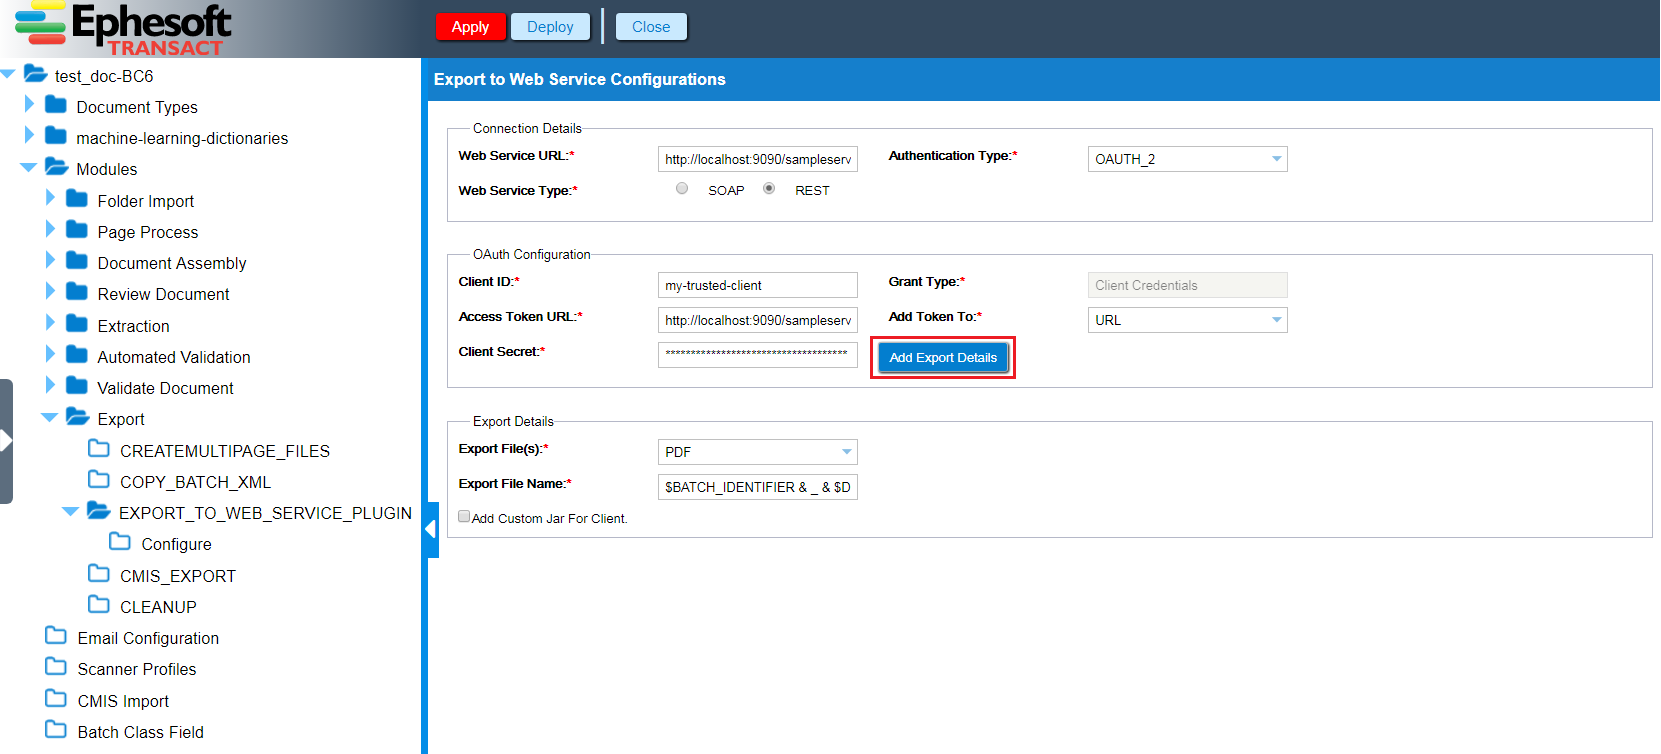Click the Modules open folder icon
The height and width of the screenshot is (754, 1661).
(x=57, y=167)
